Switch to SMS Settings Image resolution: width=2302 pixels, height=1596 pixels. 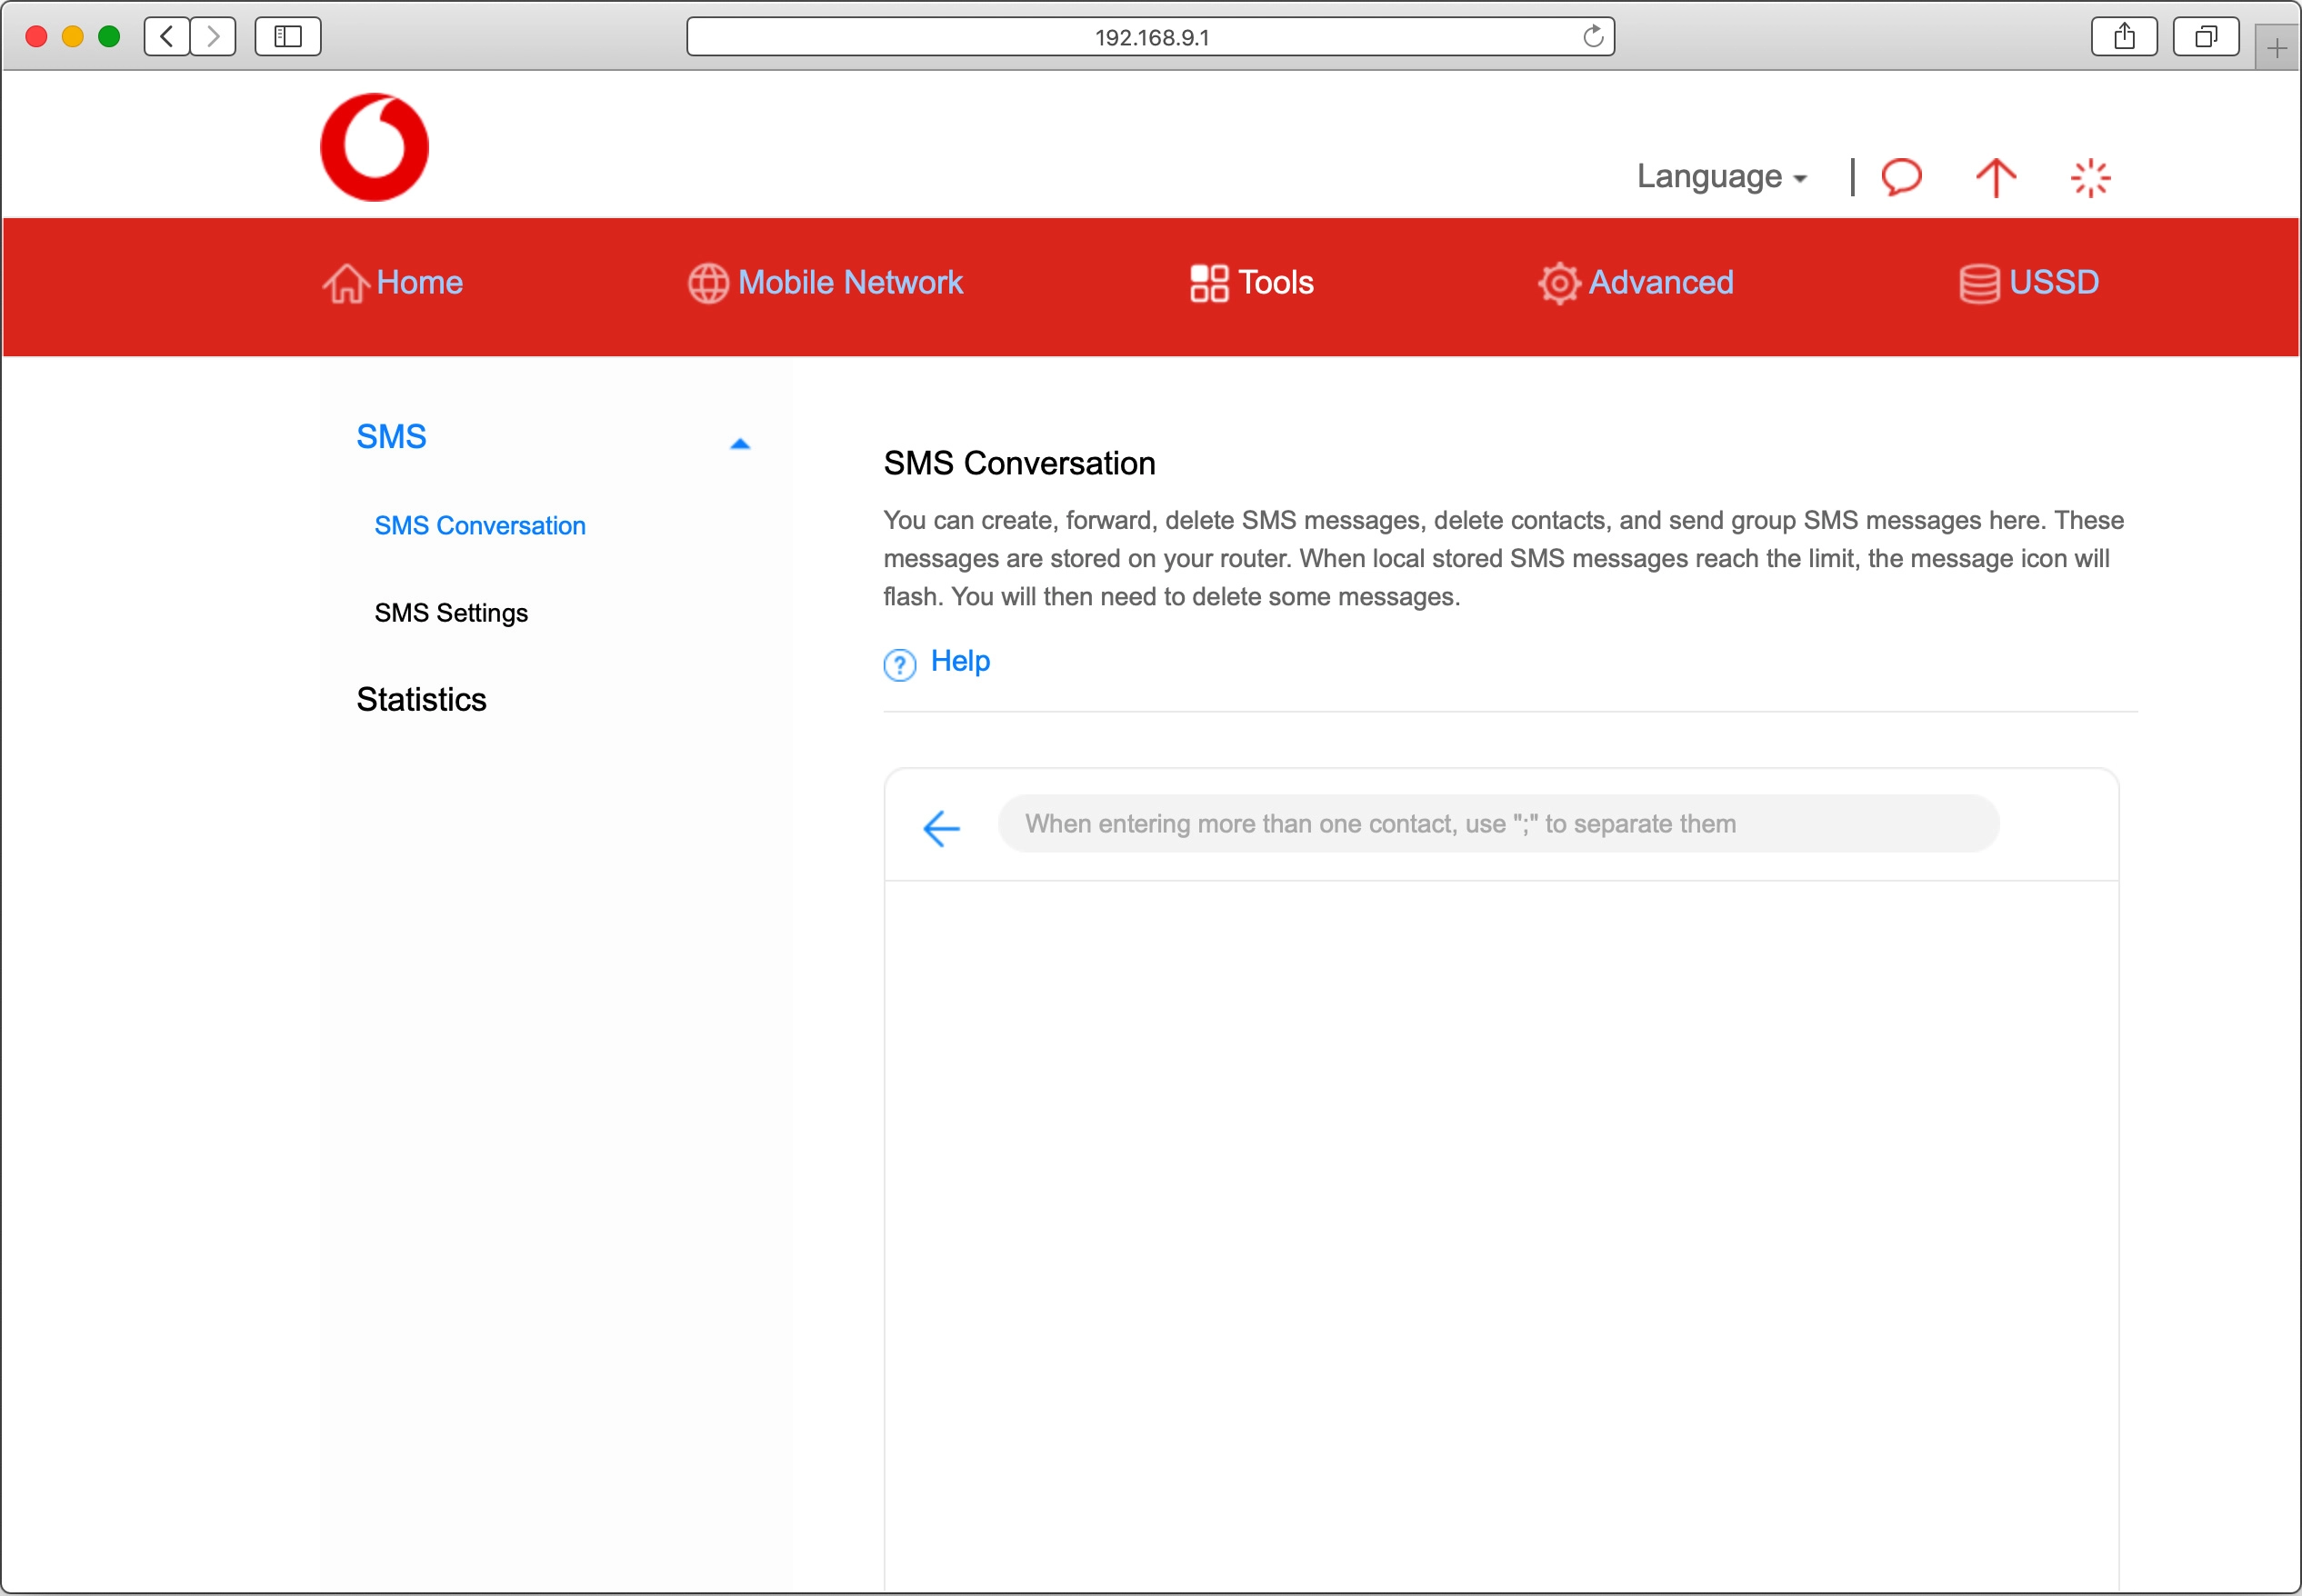click(x=450, y=612)
